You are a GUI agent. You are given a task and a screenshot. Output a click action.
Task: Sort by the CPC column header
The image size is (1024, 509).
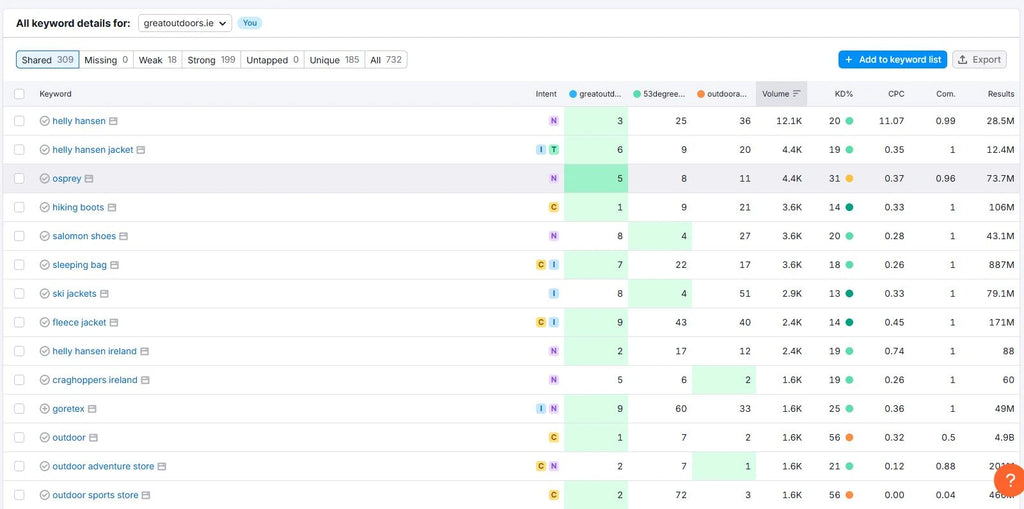click(895, 94)
